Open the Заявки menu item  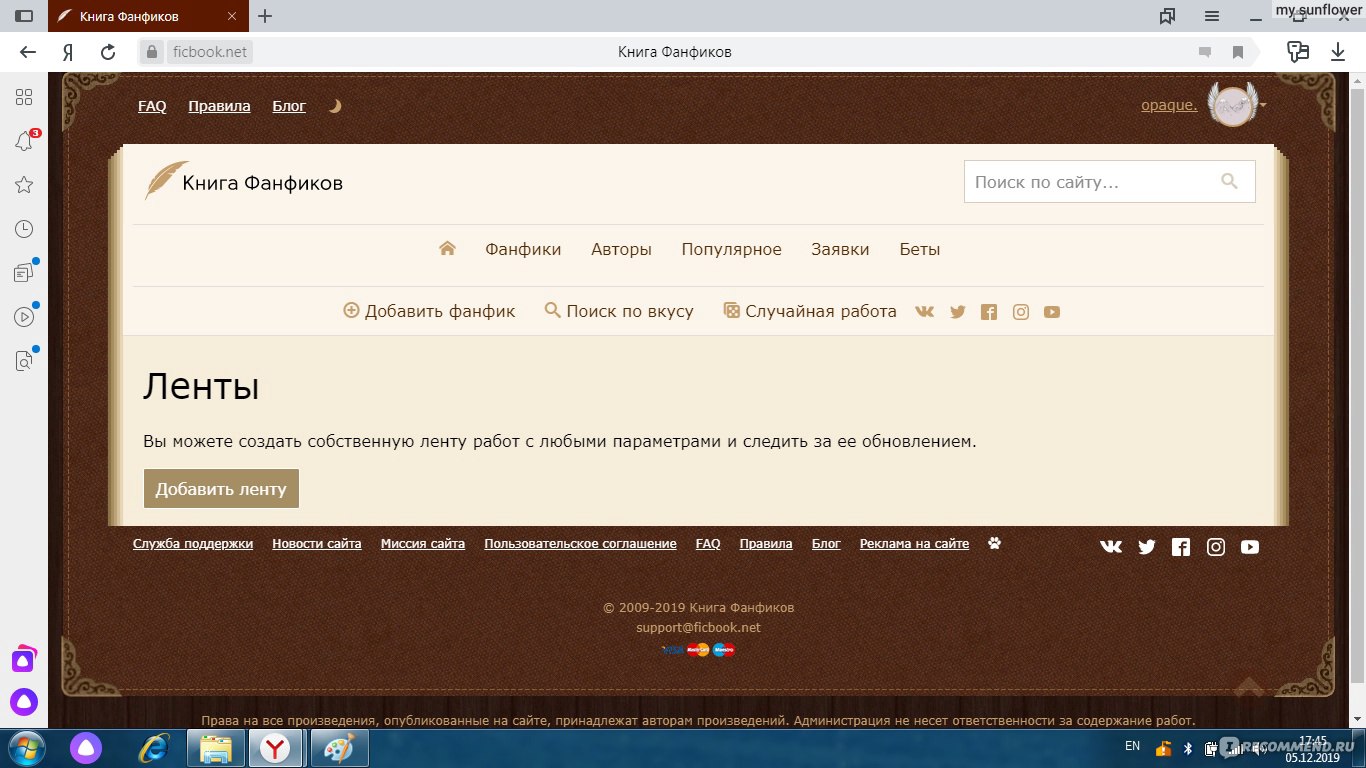(x=840, y=249)
